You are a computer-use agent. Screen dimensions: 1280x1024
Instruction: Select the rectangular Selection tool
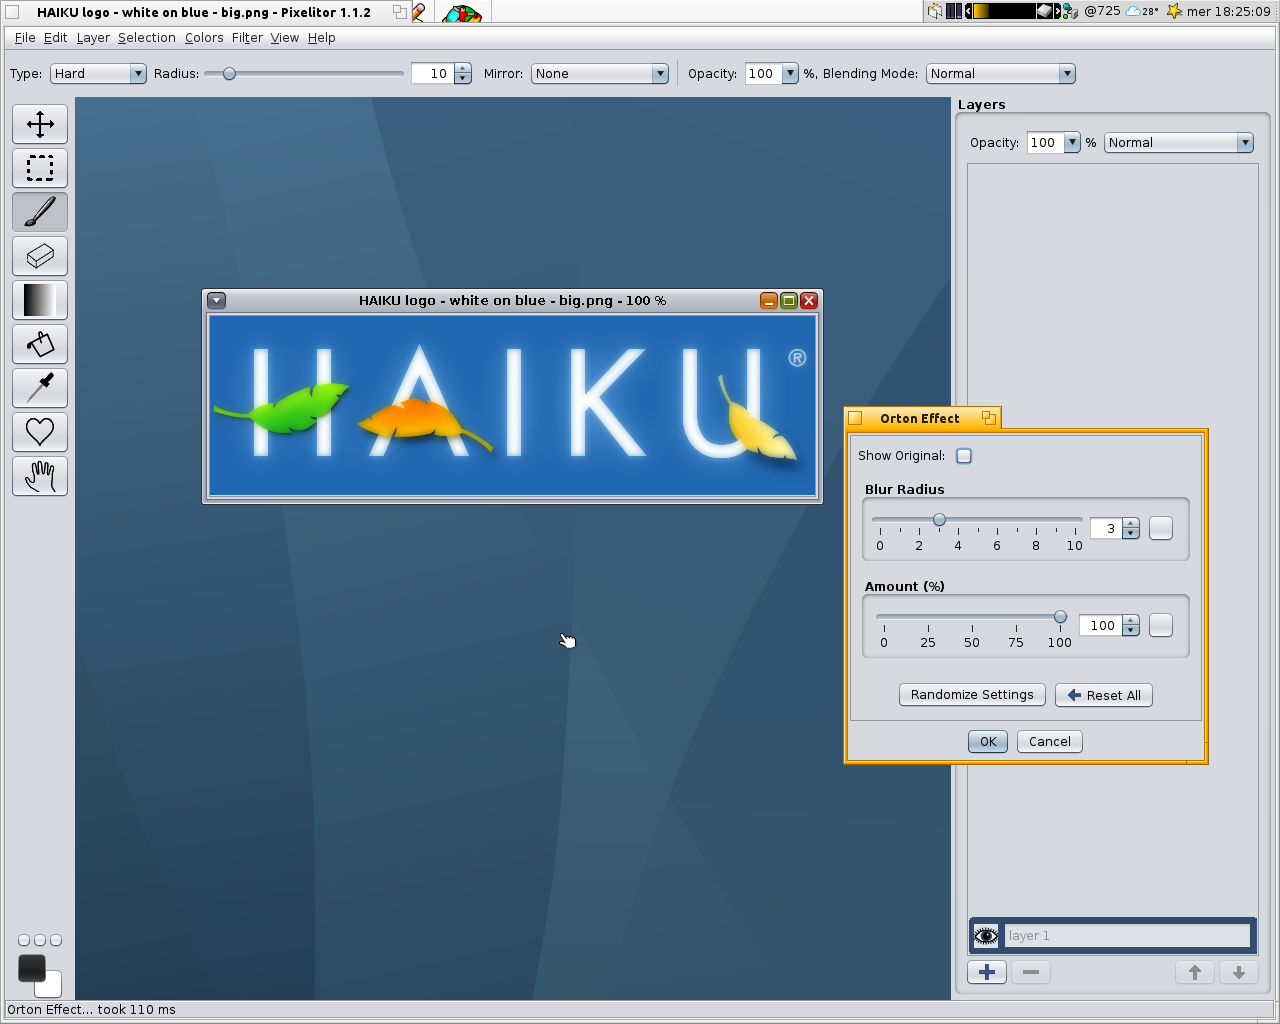click(40, 168)
